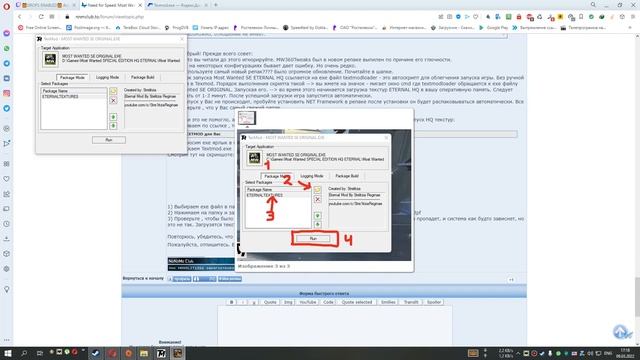Click the search tabs magnifier icon
640x360 pixels.
pos(593,5)
